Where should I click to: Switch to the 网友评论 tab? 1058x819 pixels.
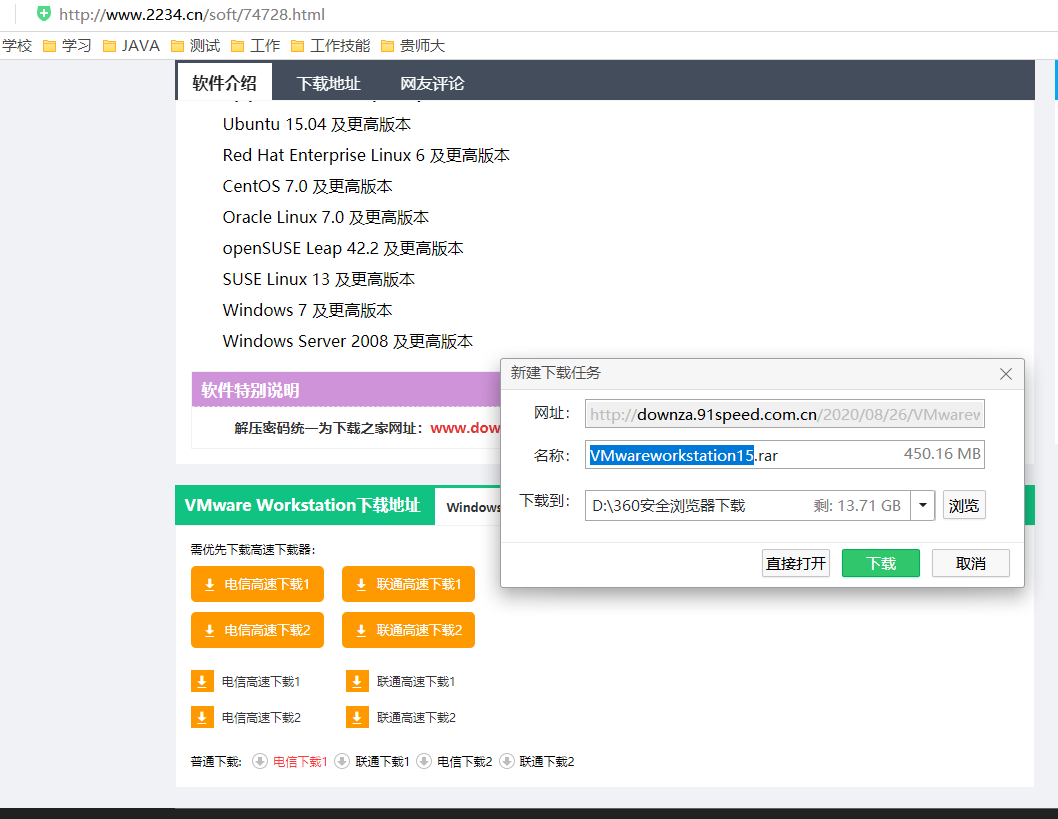pyautogui.click(x=433, y=84)
